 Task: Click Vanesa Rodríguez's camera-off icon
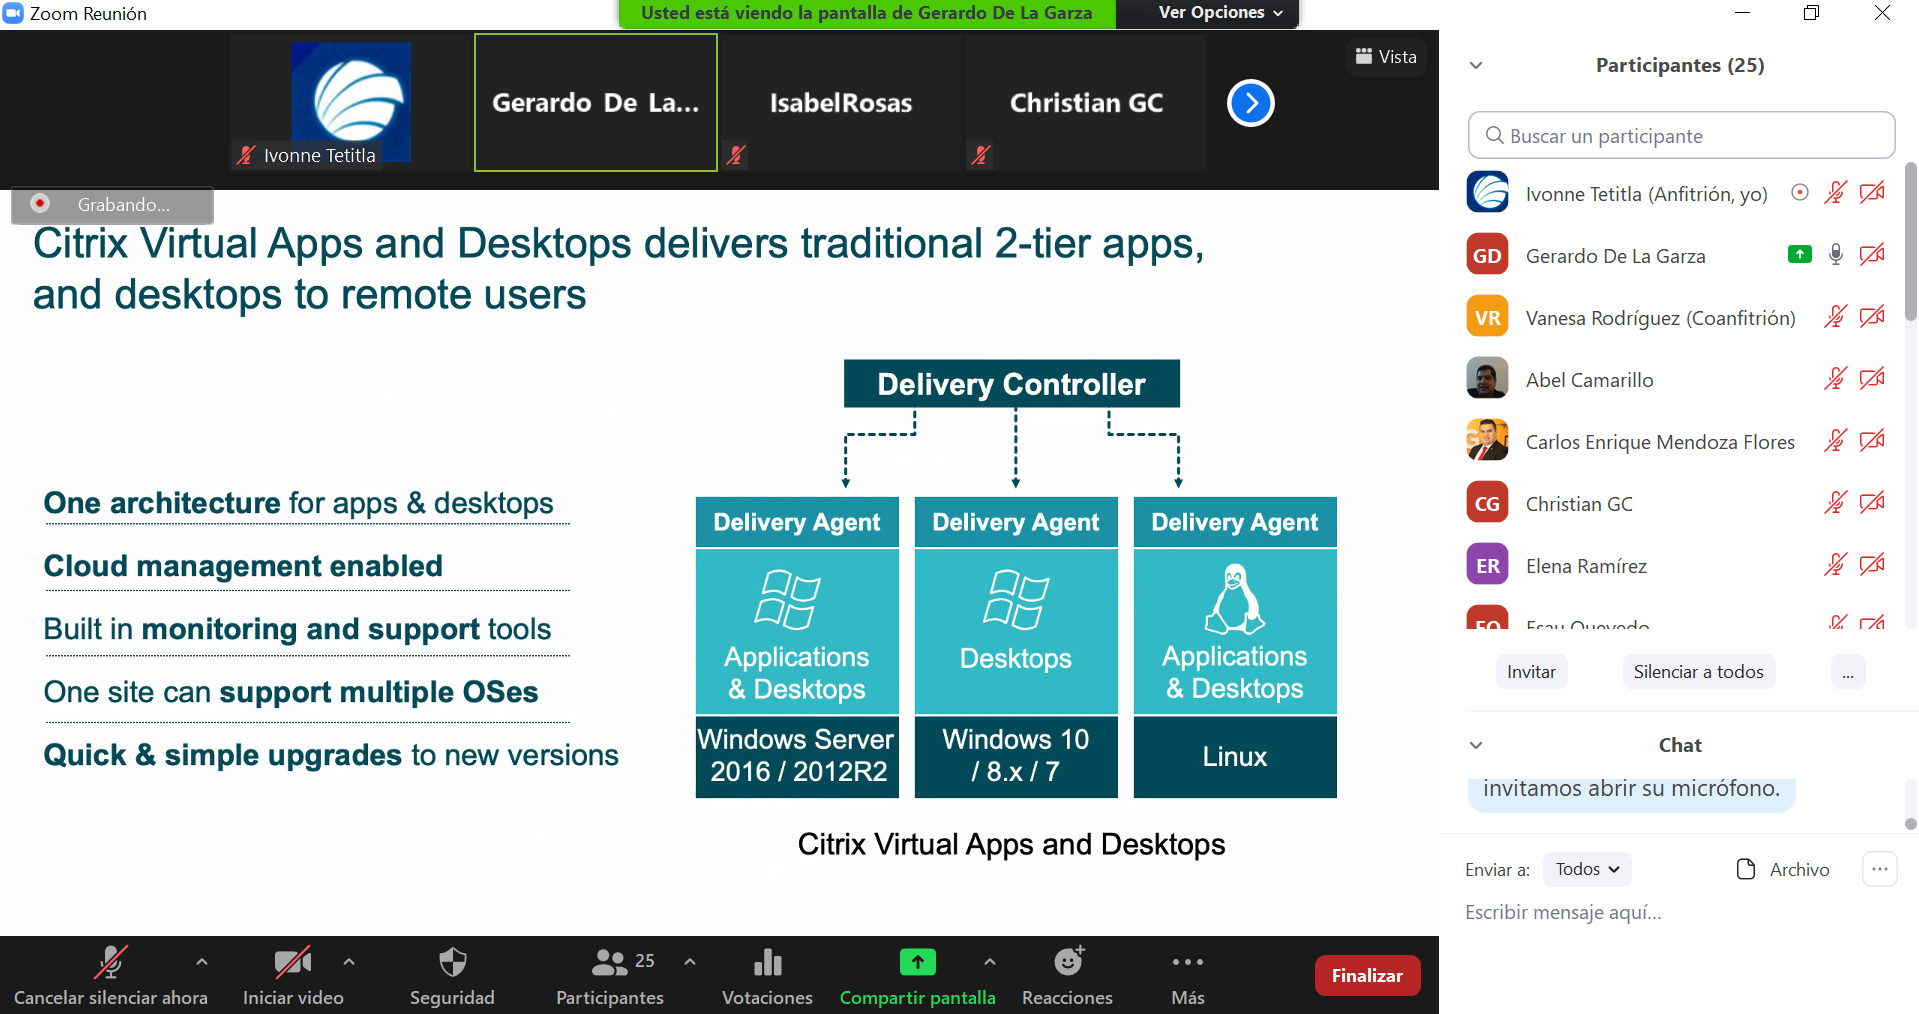[x=1872, y=317]
